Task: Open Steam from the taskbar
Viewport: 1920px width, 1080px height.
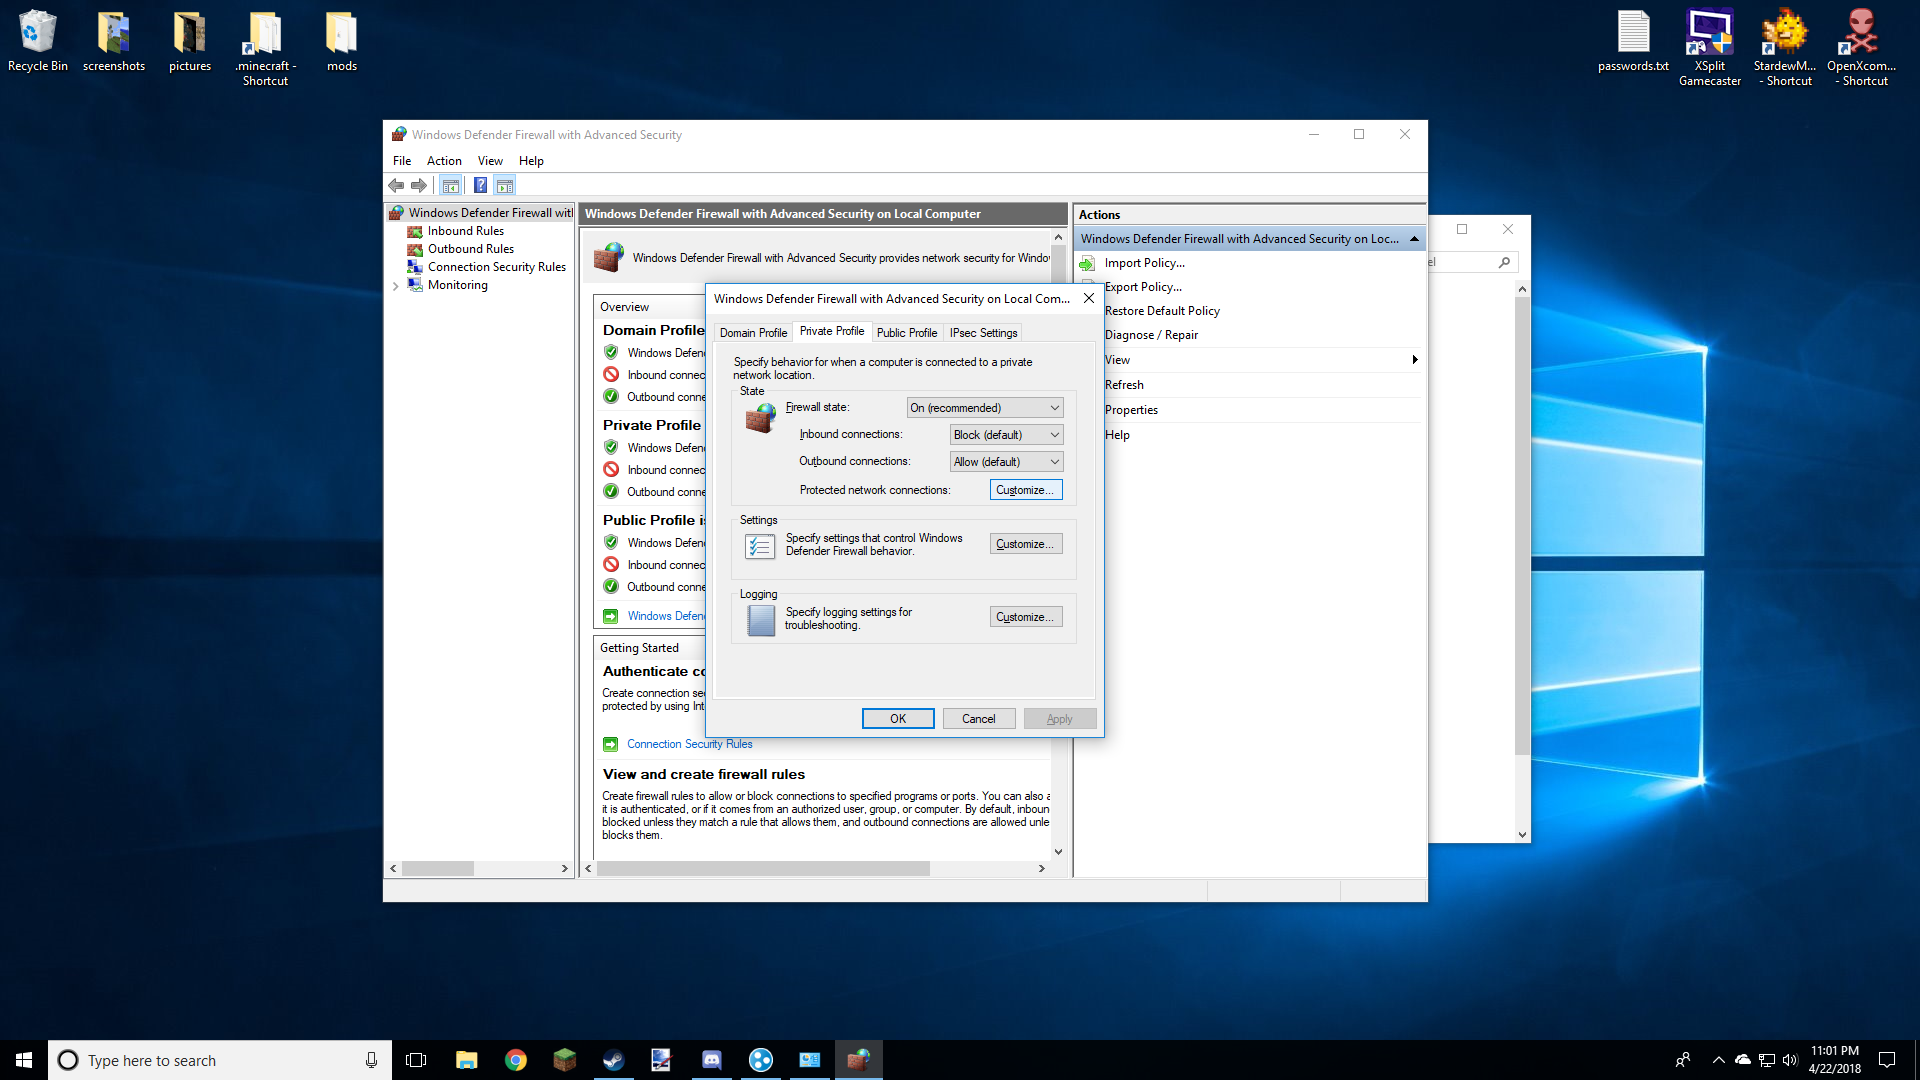Action: pos(613,1060)
